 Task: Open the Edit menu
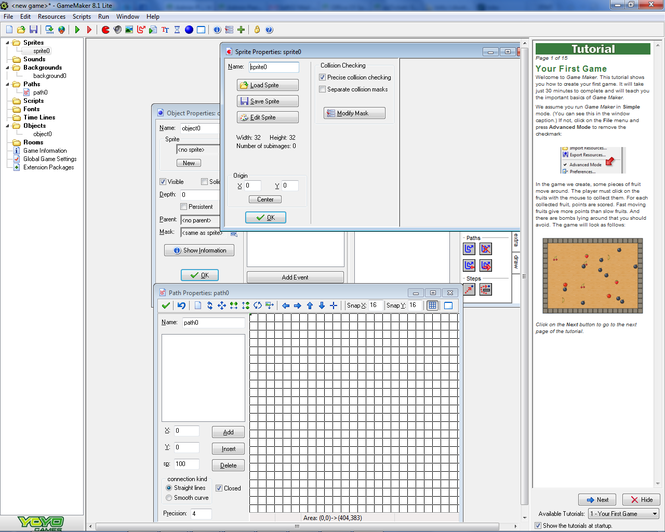pyautogui.click(x=25, y=17)
